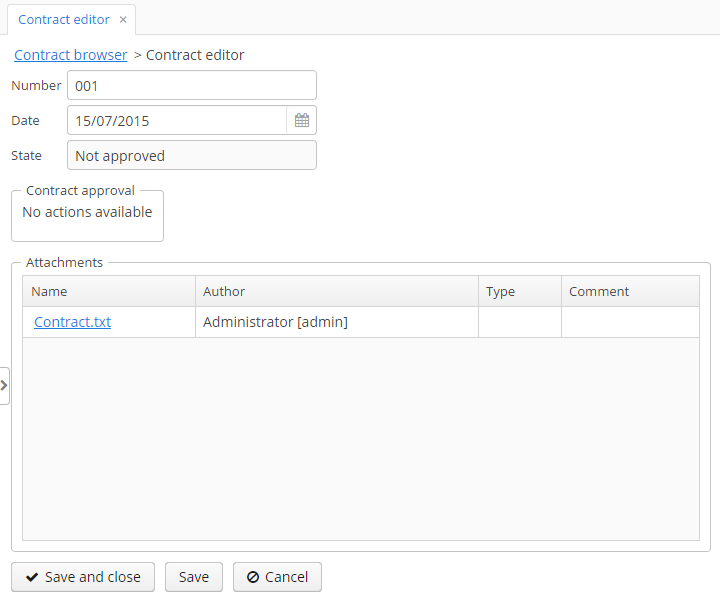
Task: Click the Comment column header
Action: 629,292
